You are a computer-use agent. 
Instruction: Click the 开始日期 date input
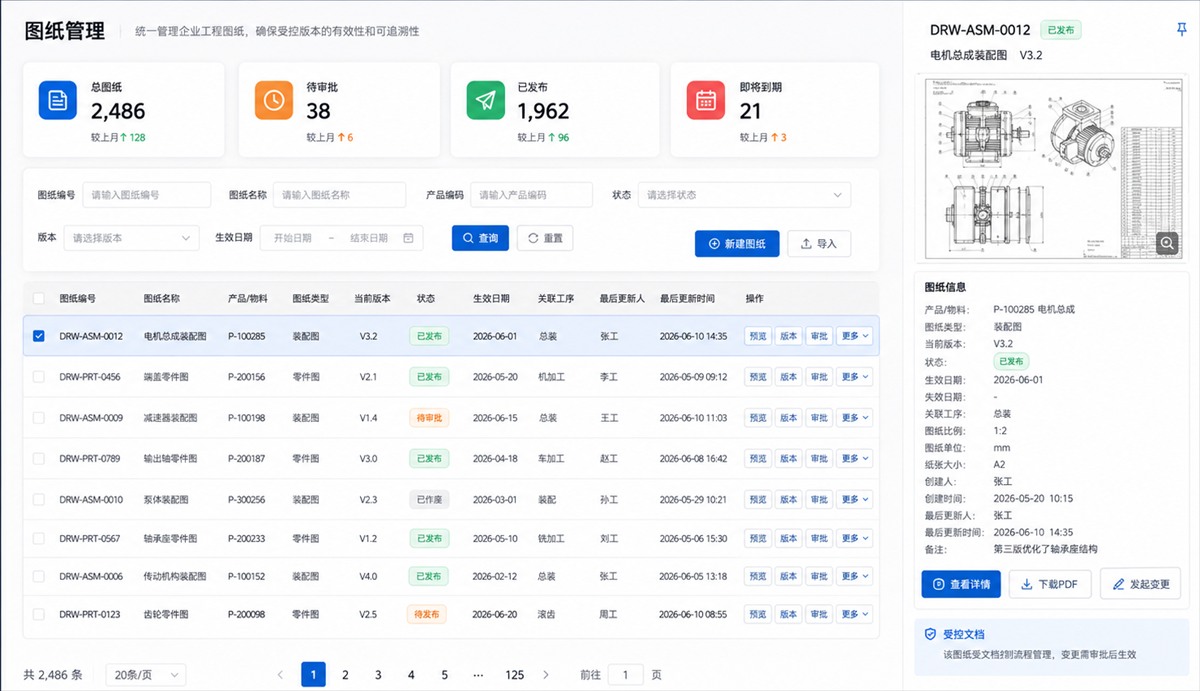point(293,238)
